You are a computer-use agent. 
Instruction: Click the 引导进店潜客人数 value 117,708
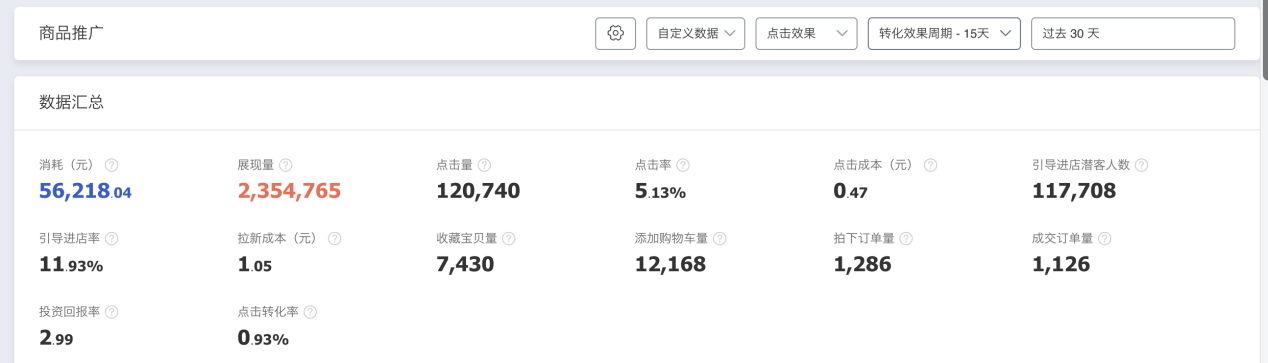pyautogui.click(x=1074, y=191)
